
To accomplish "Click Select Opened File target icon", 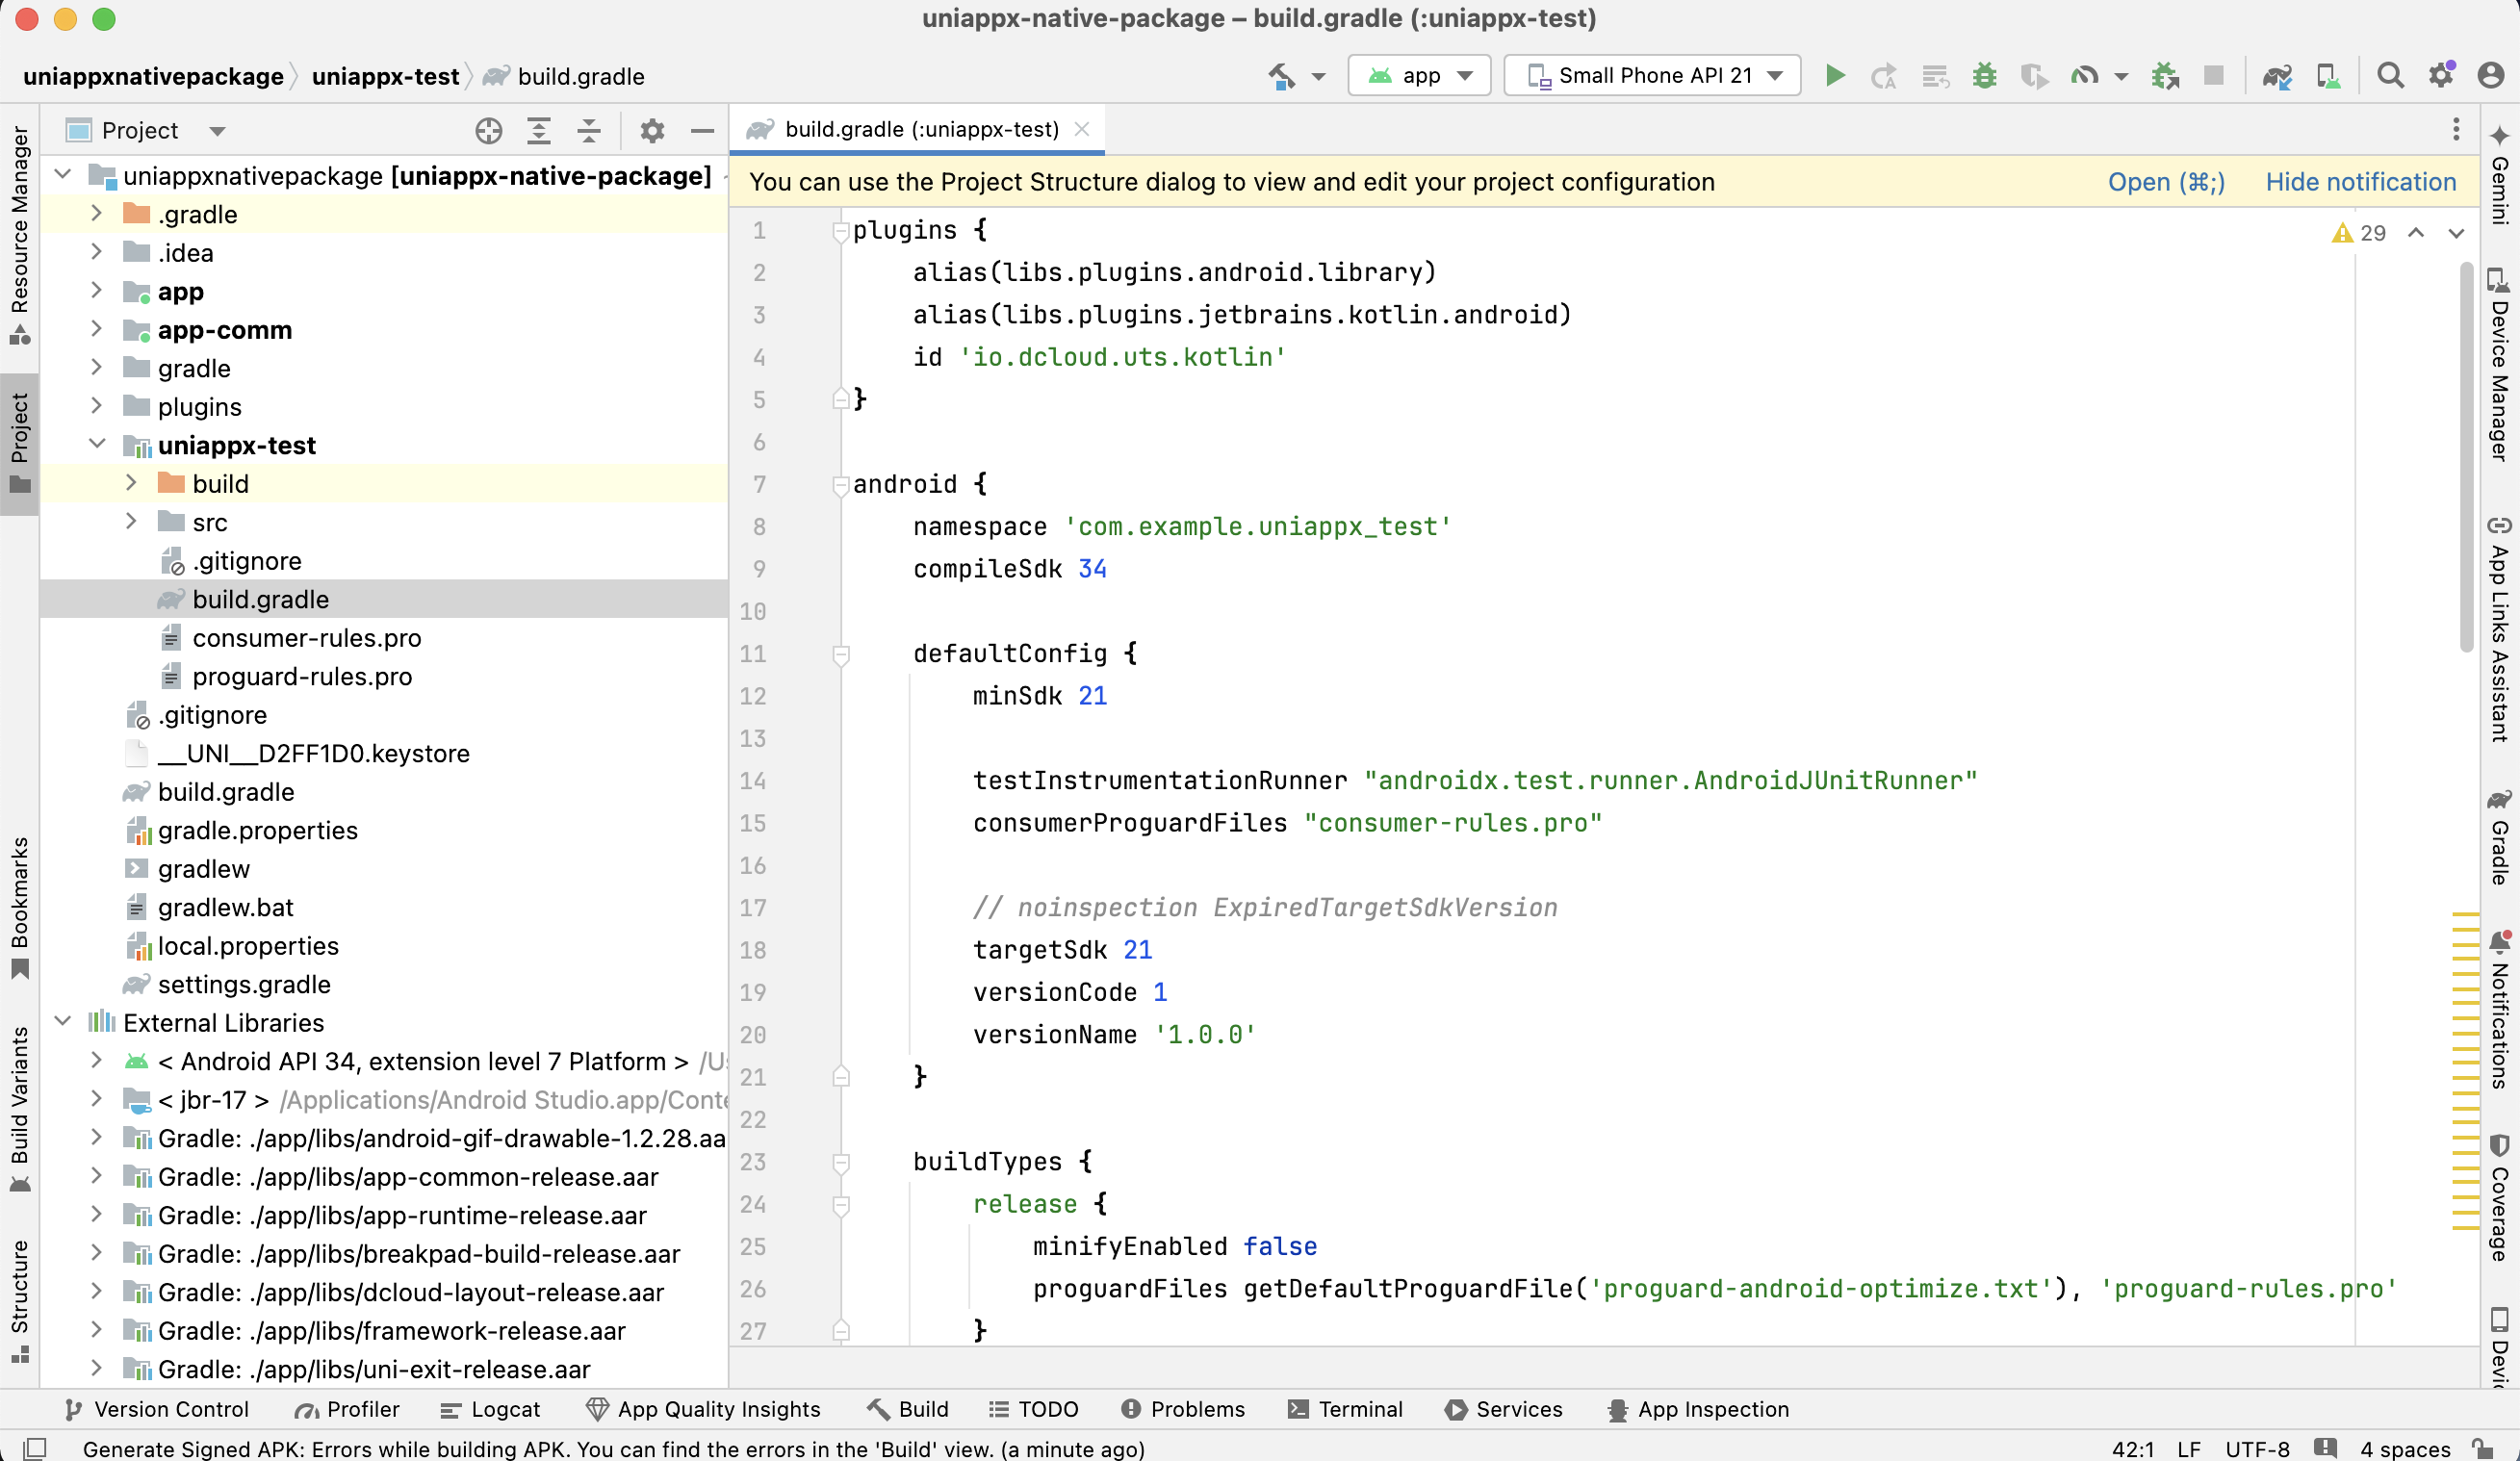I will pyautogui.click(x=488, y=131).
